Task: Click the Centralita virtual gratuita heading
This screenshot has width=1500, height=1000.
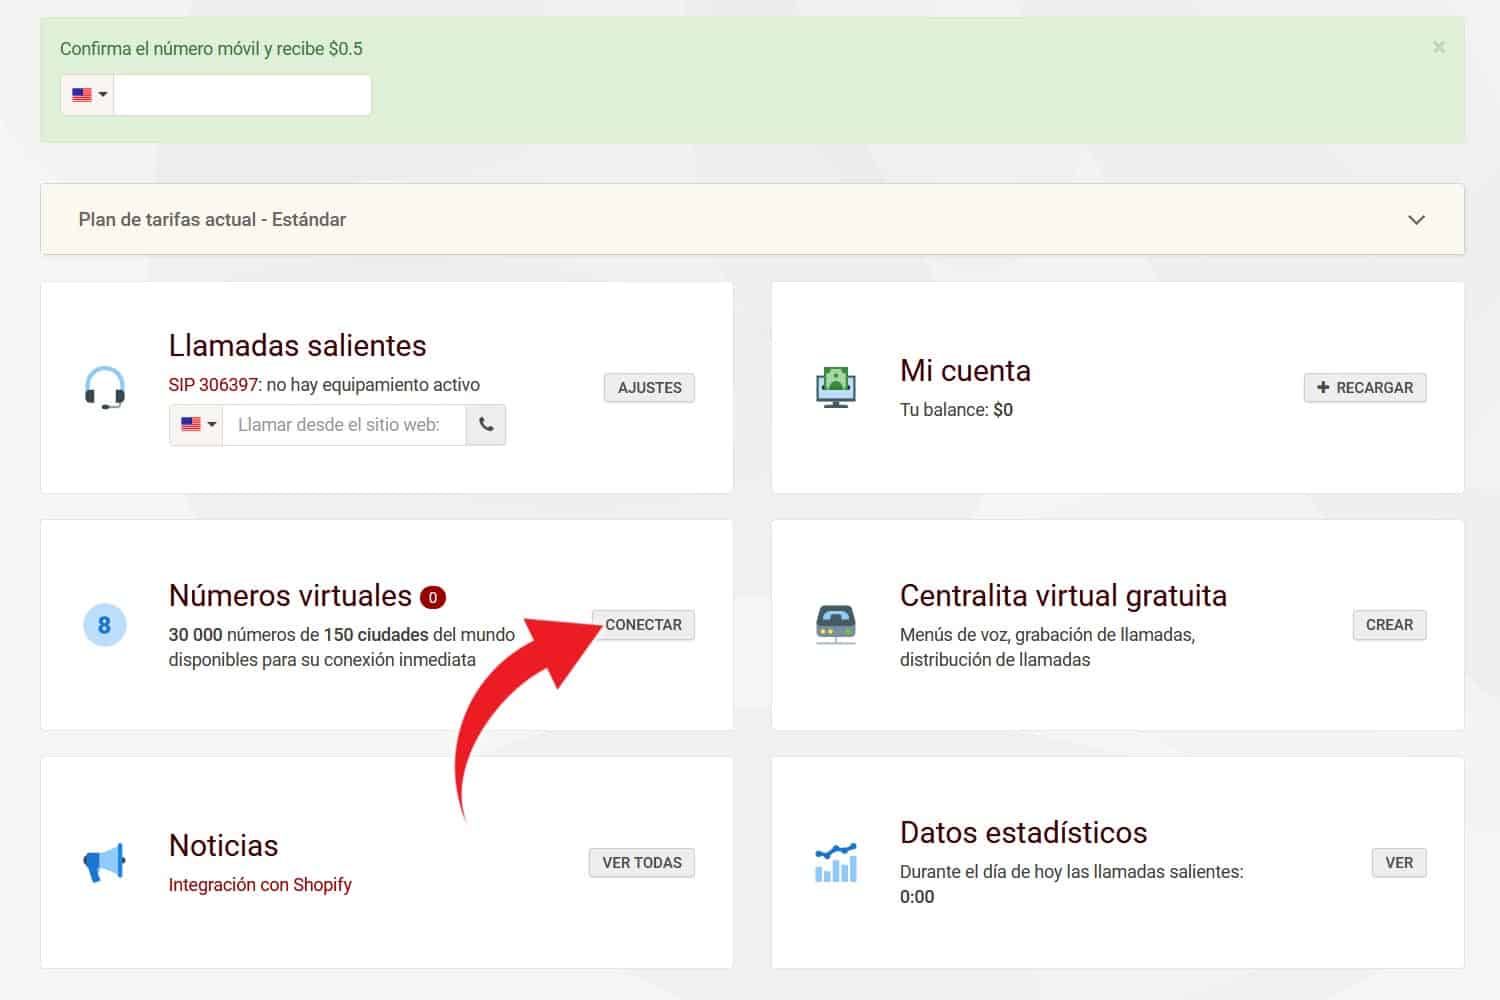Action: (1063, 596)
